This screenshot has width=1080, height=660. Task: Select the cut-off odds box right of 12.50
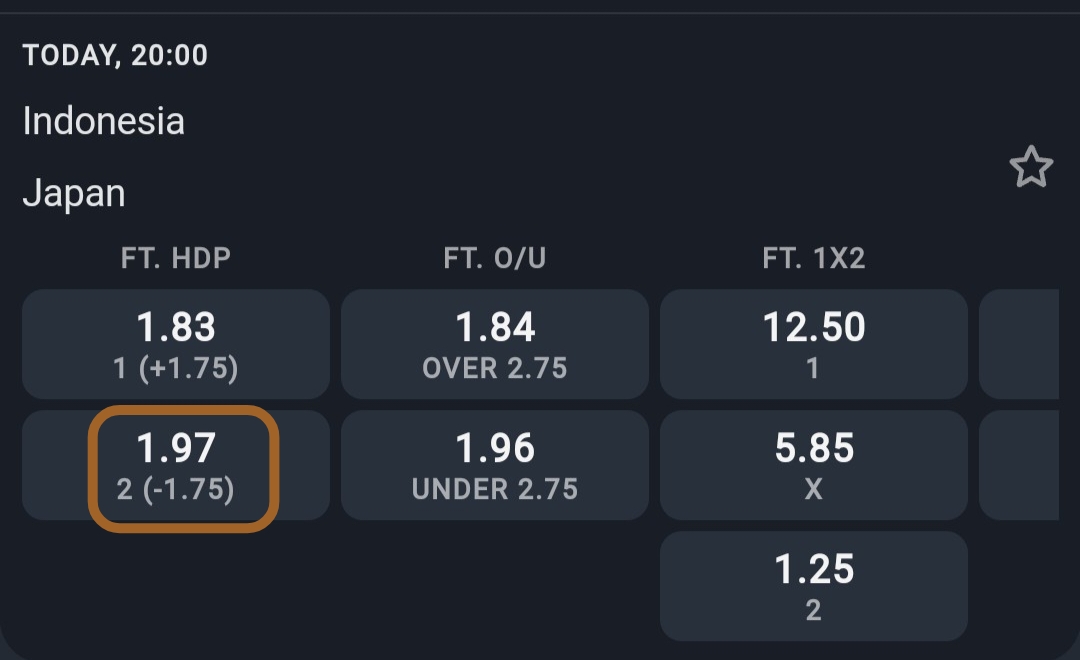coord(1019,344)
